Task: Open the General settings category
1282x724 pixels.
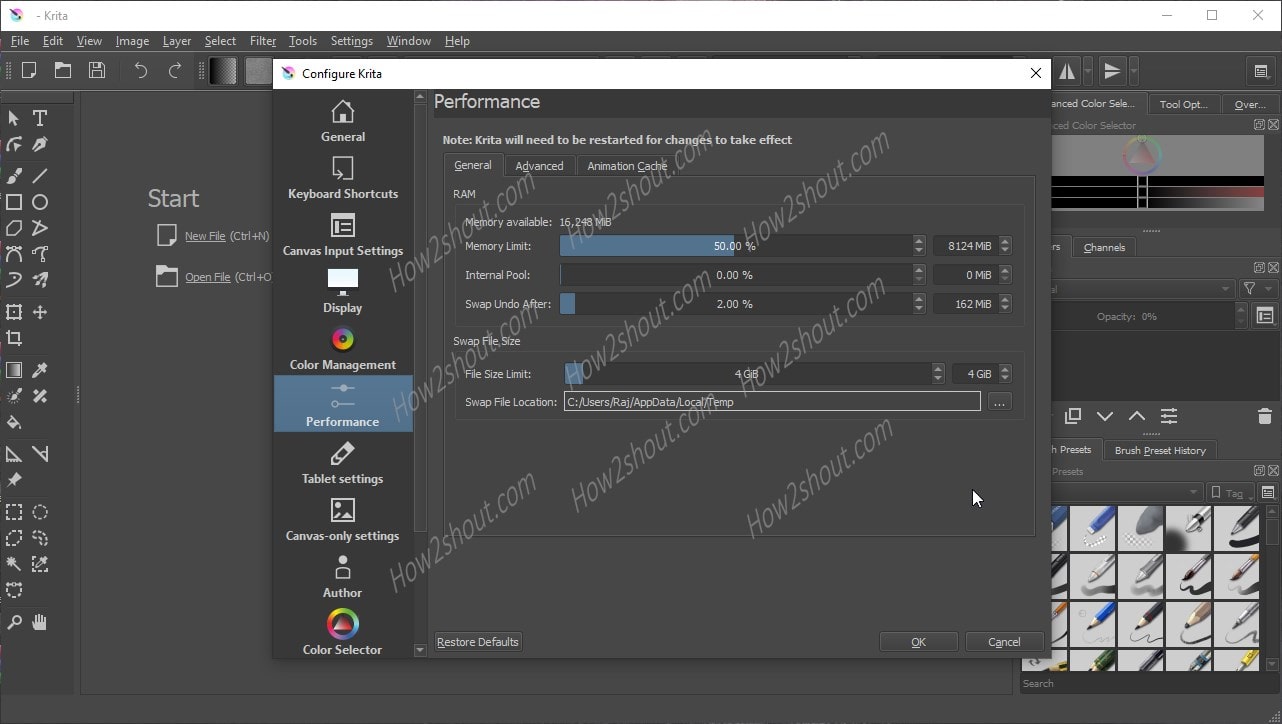Action: pos(343,121)
